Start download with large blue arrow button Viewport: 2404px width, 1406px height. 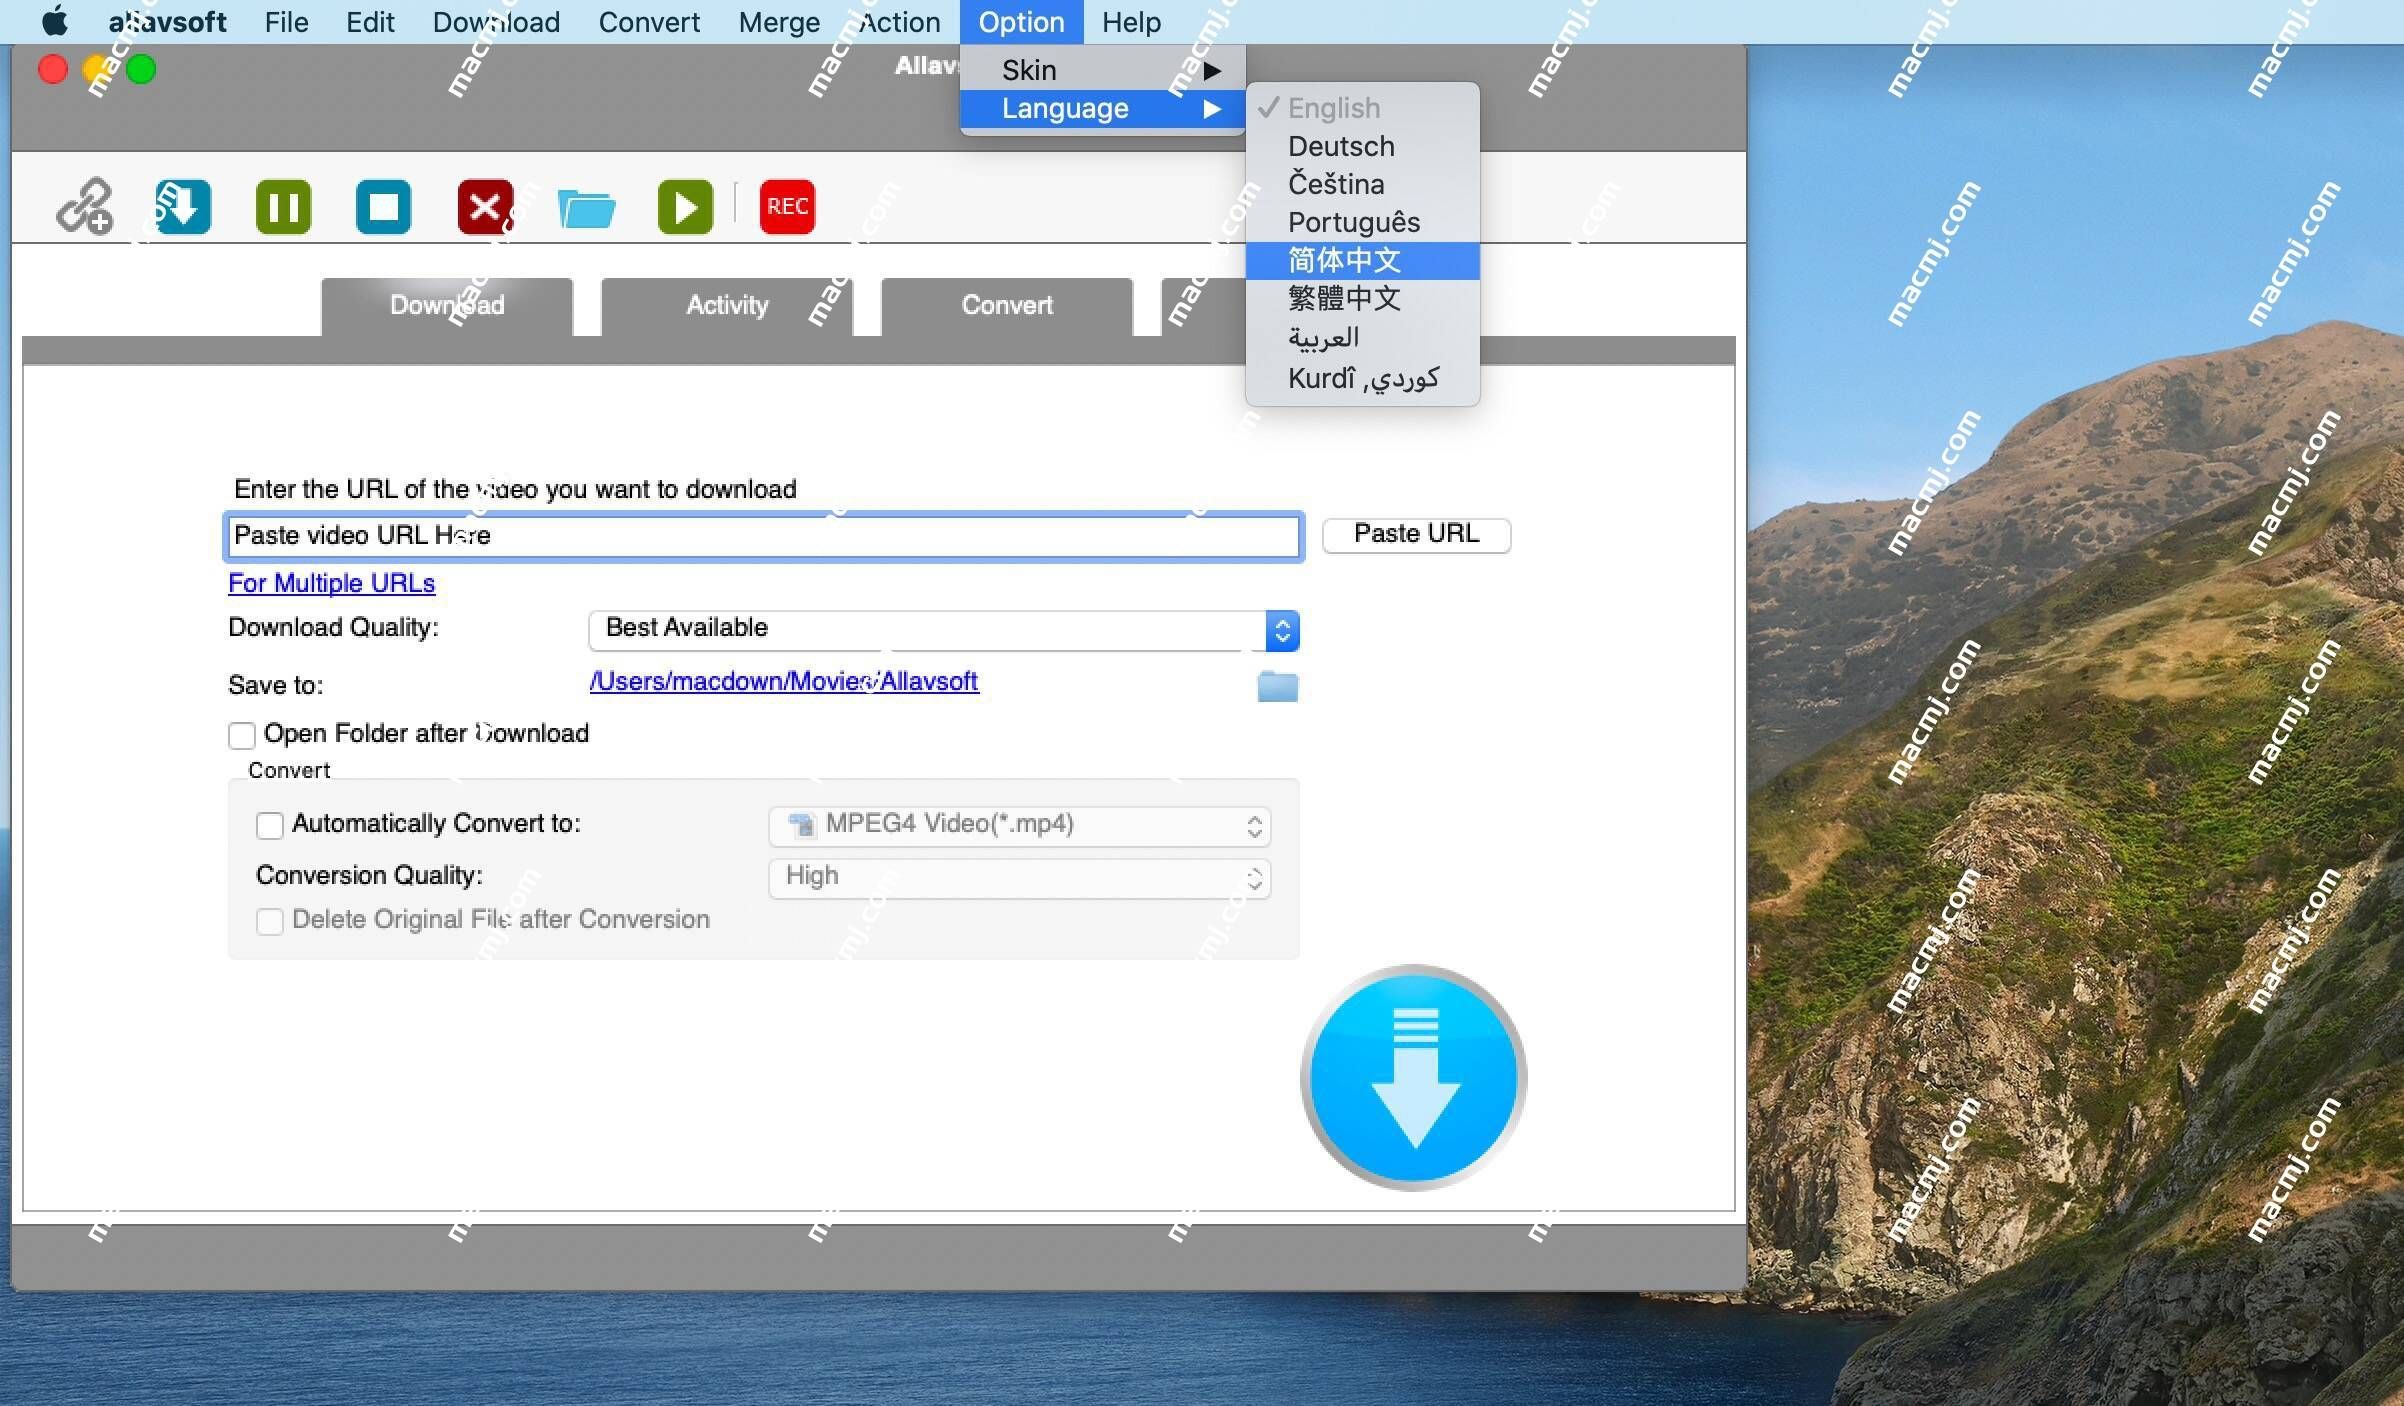(1413, 1078)
